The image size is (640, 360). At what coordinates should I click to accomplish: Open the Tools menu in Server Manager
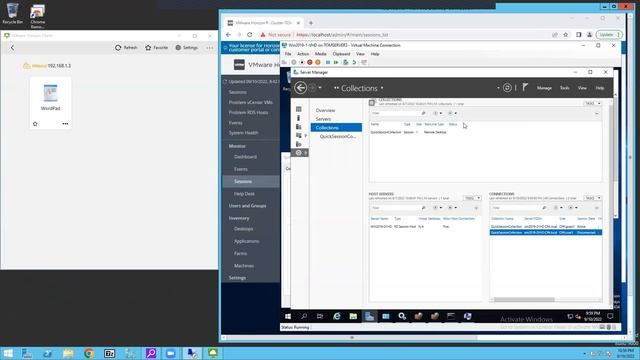pyautogui.click(x=564, y=88)
